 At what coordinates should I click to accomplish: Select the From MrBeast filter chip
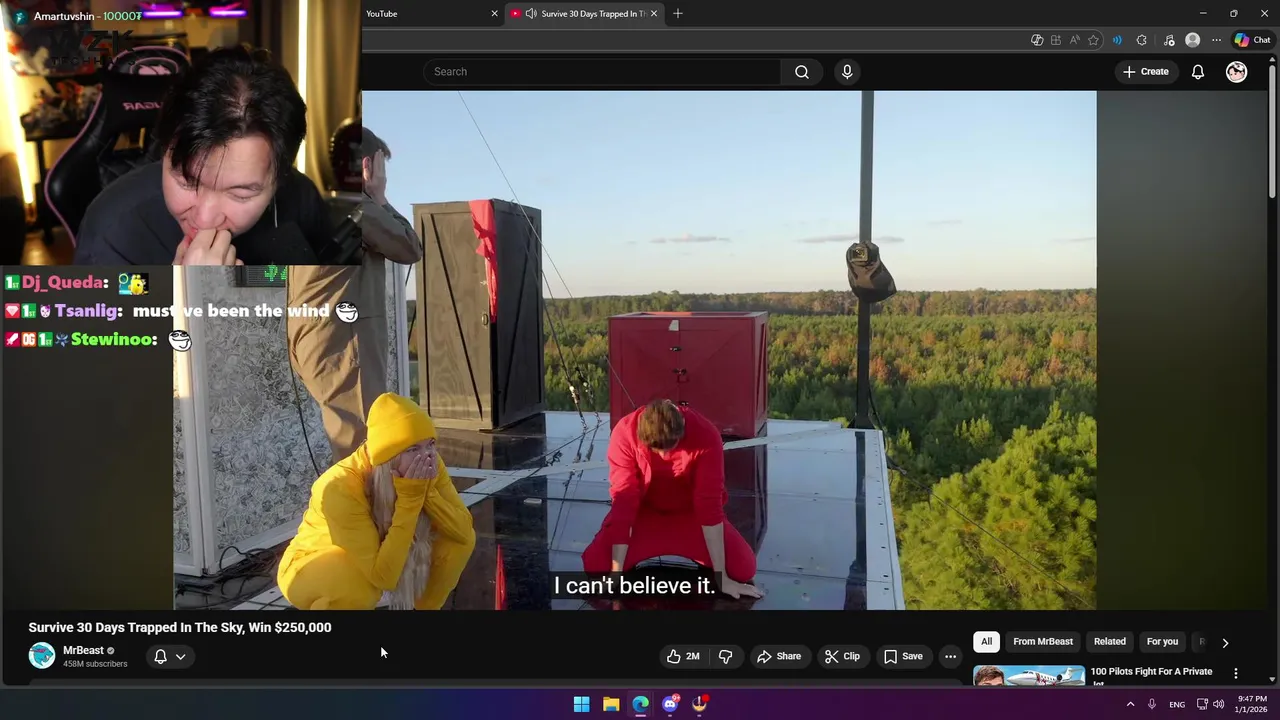point(1043,642)
